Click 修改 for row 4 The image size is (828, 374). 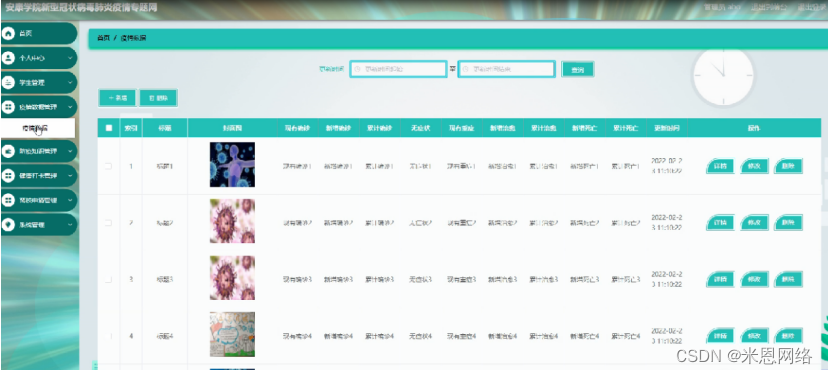pos(755,336)
